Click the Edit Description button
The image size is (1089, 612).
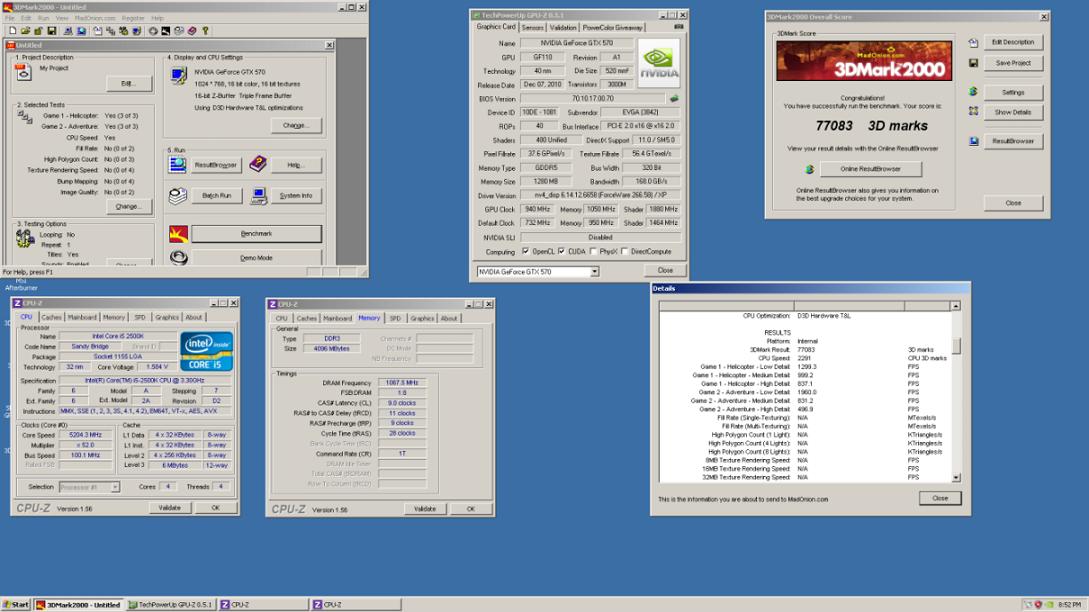[x=1013, y=42]
